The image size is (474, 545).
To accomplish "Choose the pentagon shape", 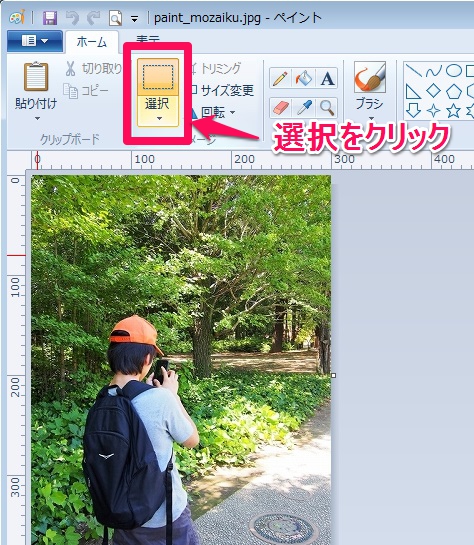I will tap(453, 91).
